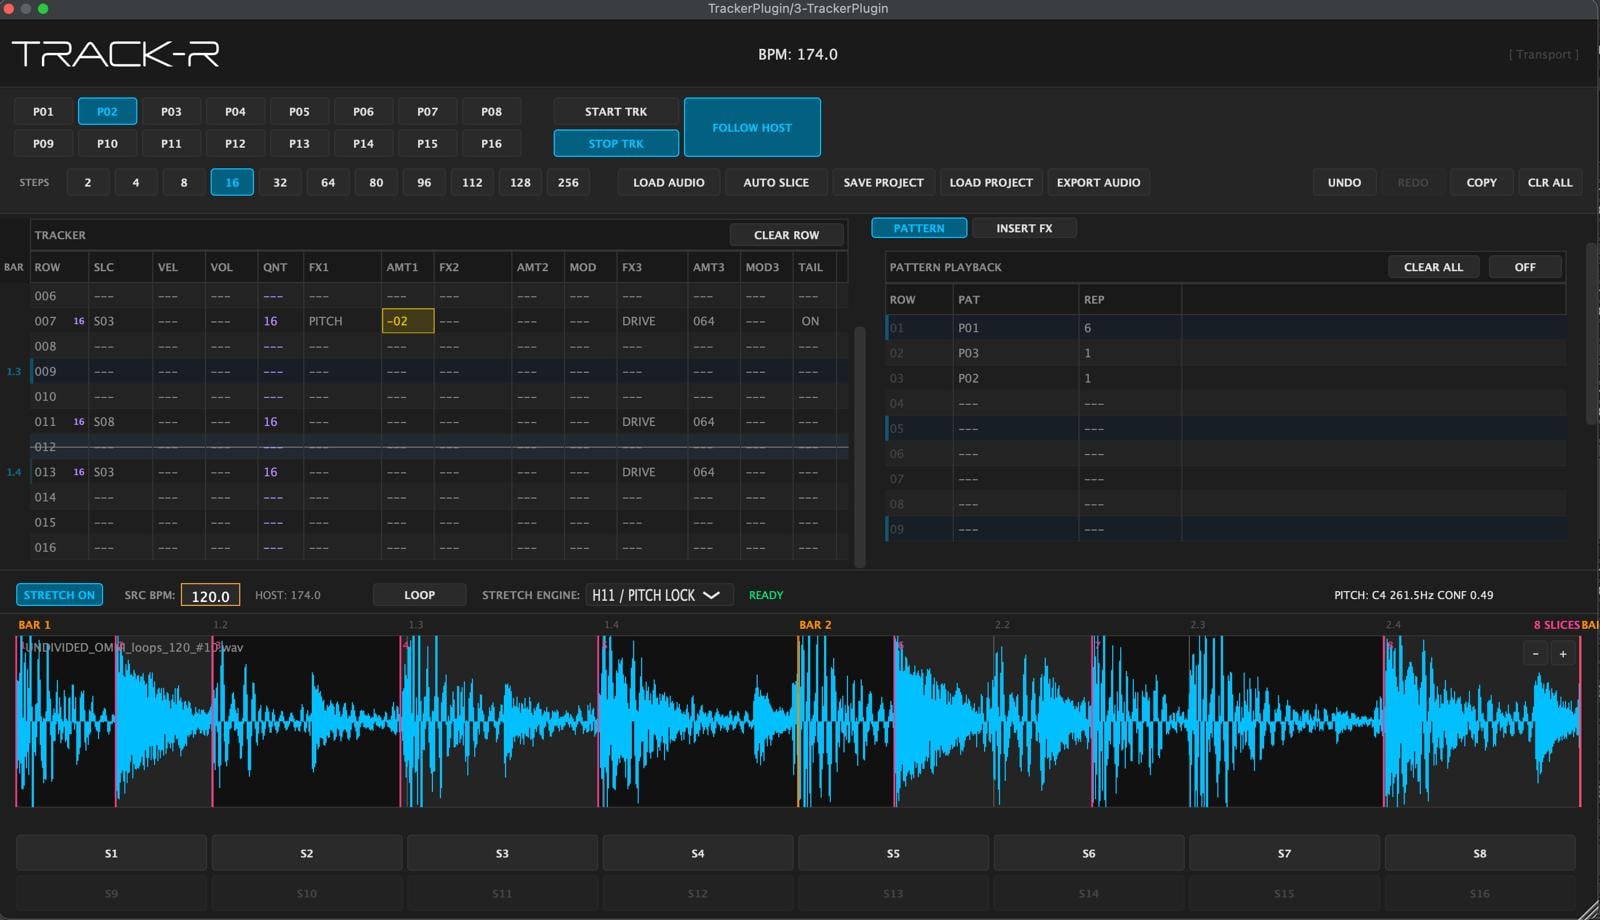Click the COPY button

click(1481, 182)
